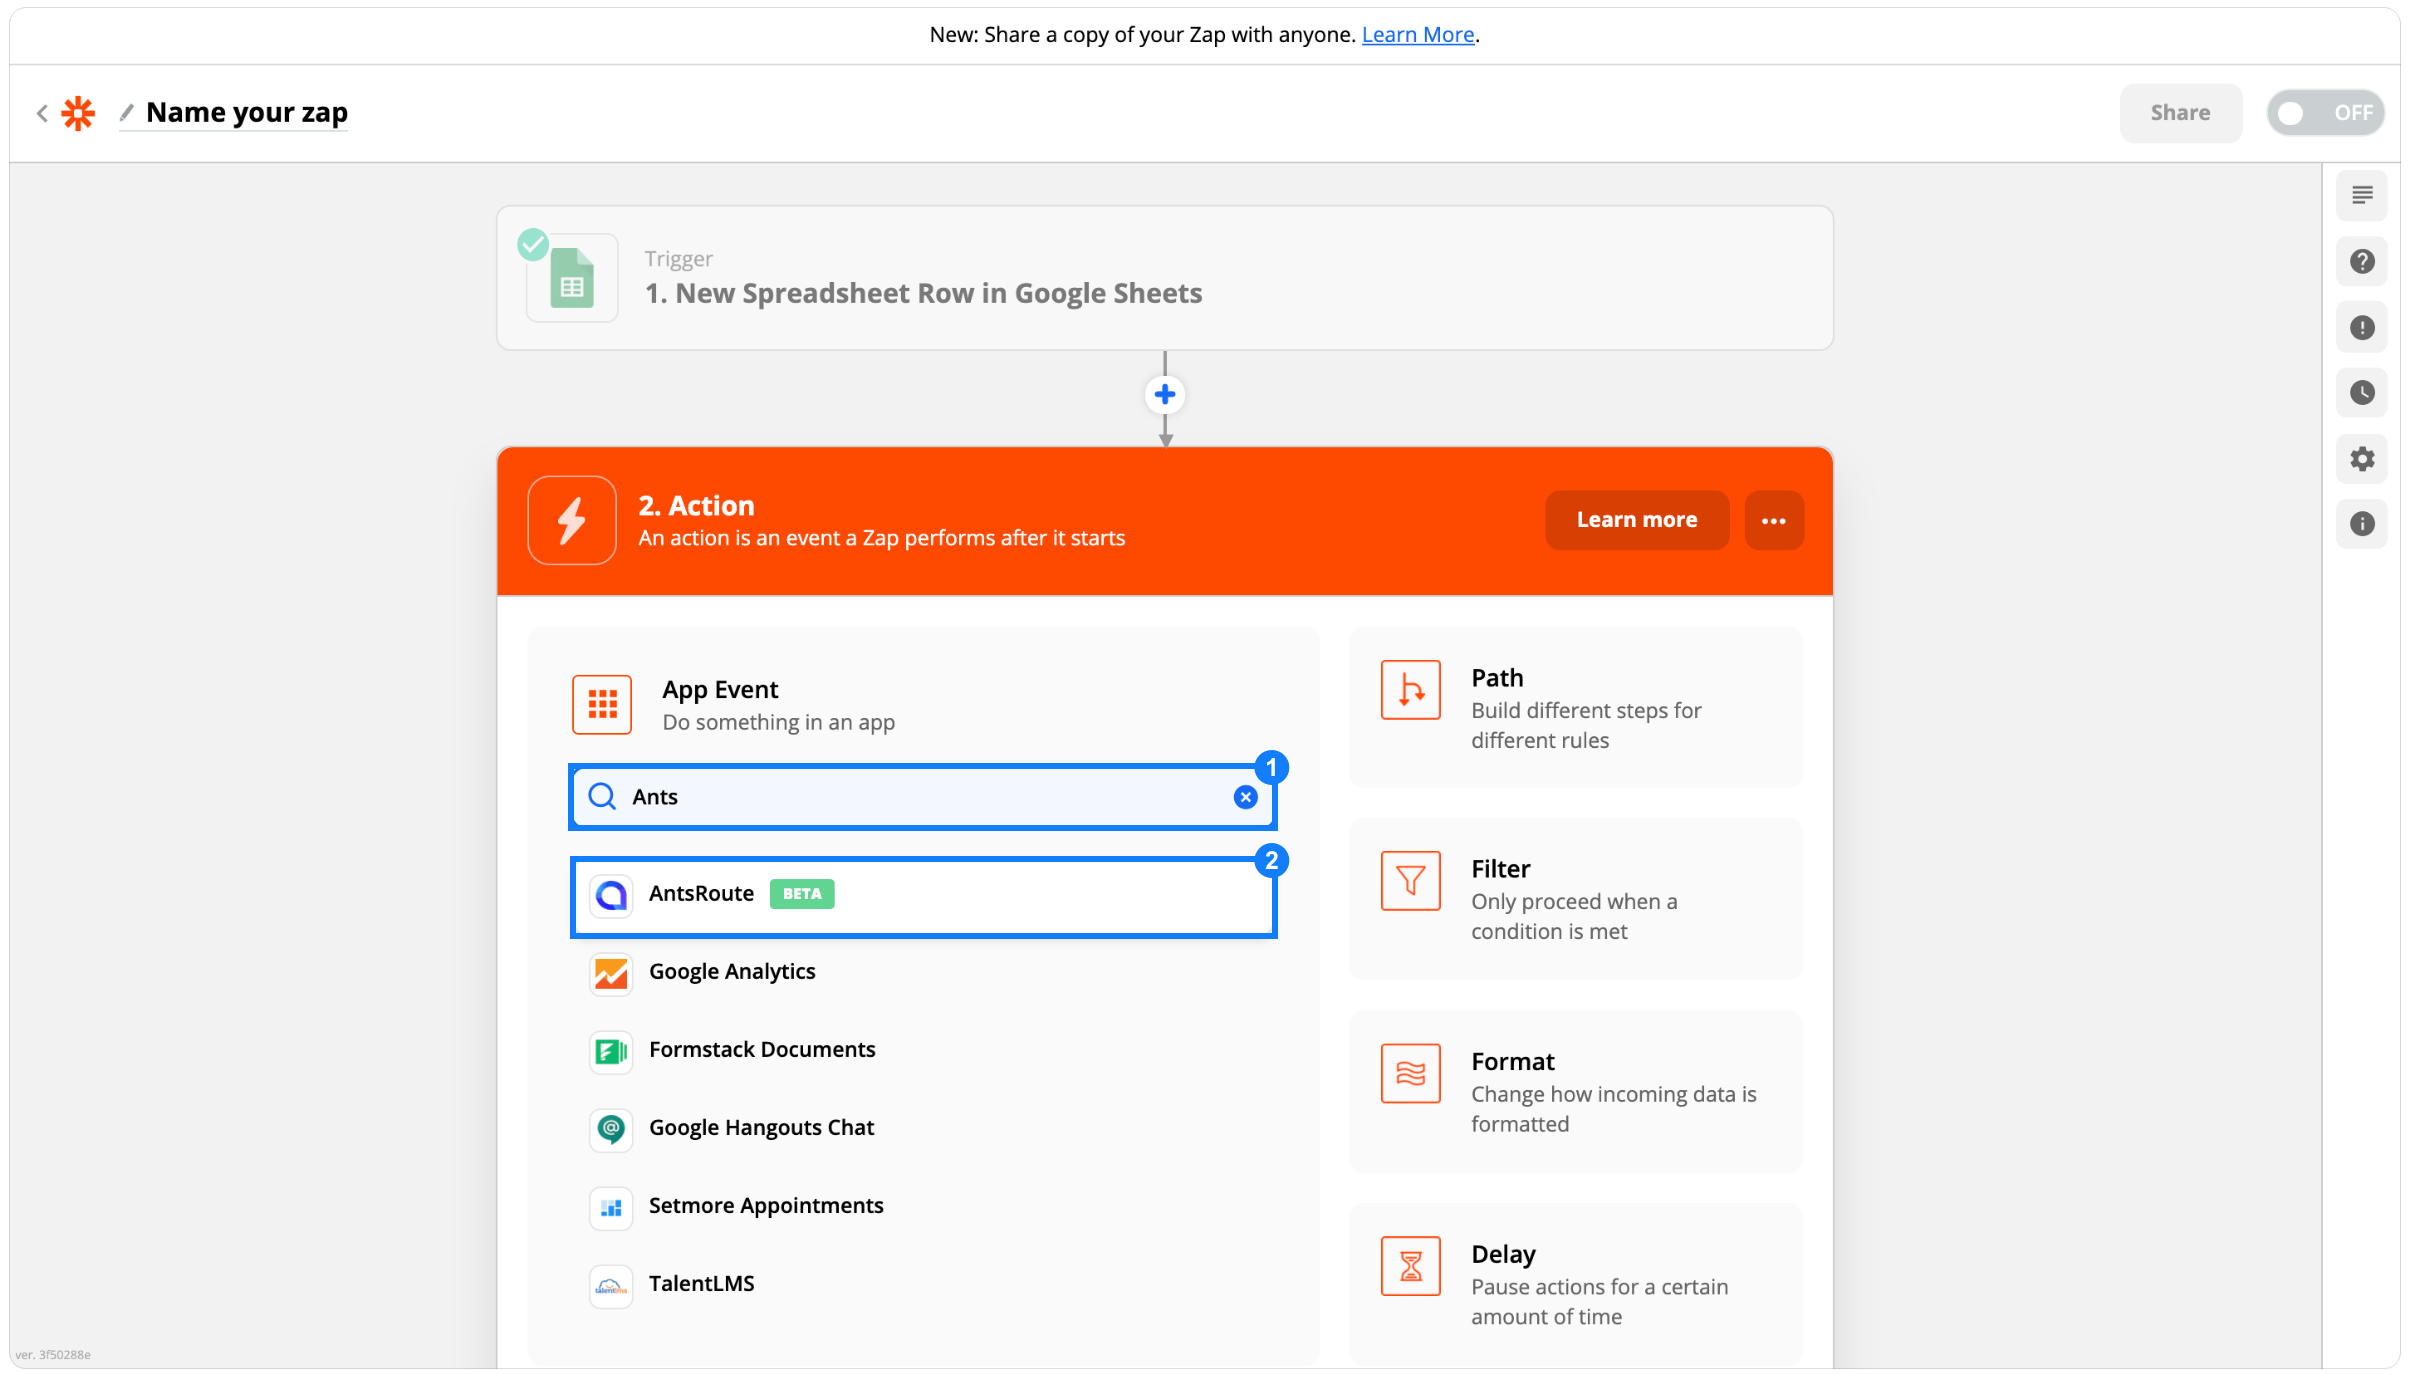Image resolution: width=2409 pixels, height=1374 pixels.
Task: Click the green checkmark on the trigger step
Action: click(x=533, y=244)
